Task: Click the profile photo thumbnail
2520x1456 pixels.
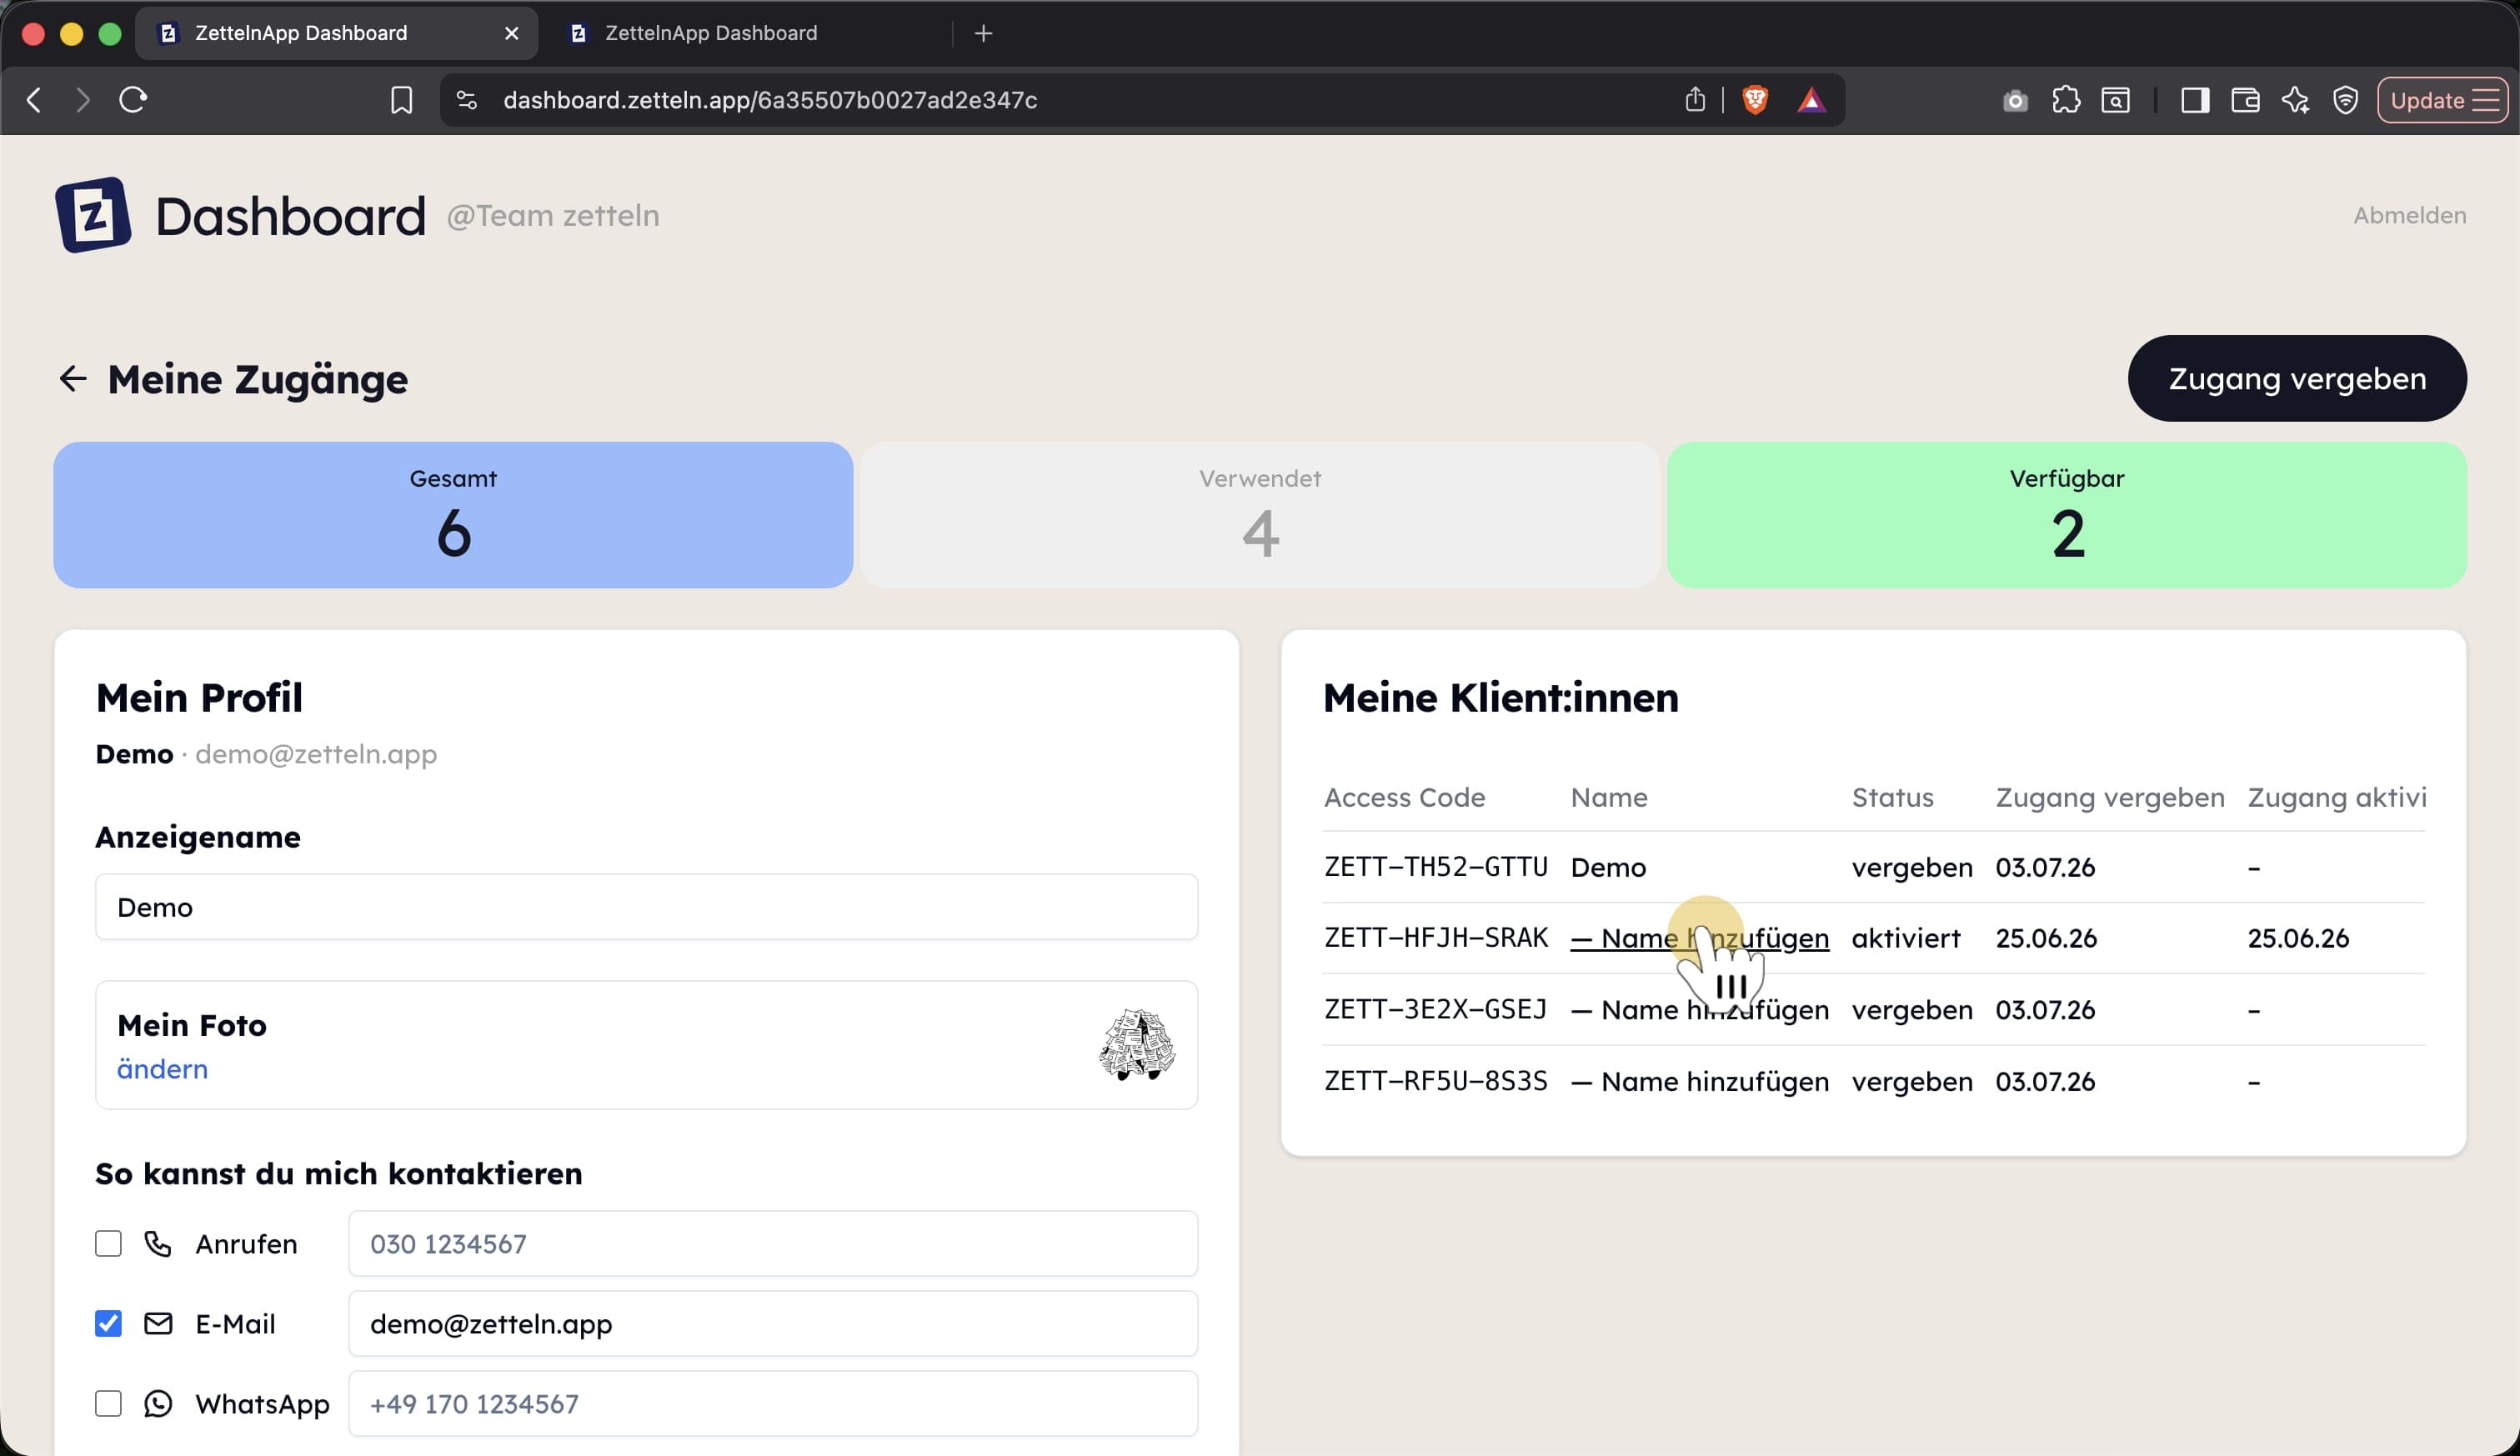Action: click(x=1137, y=1044)
